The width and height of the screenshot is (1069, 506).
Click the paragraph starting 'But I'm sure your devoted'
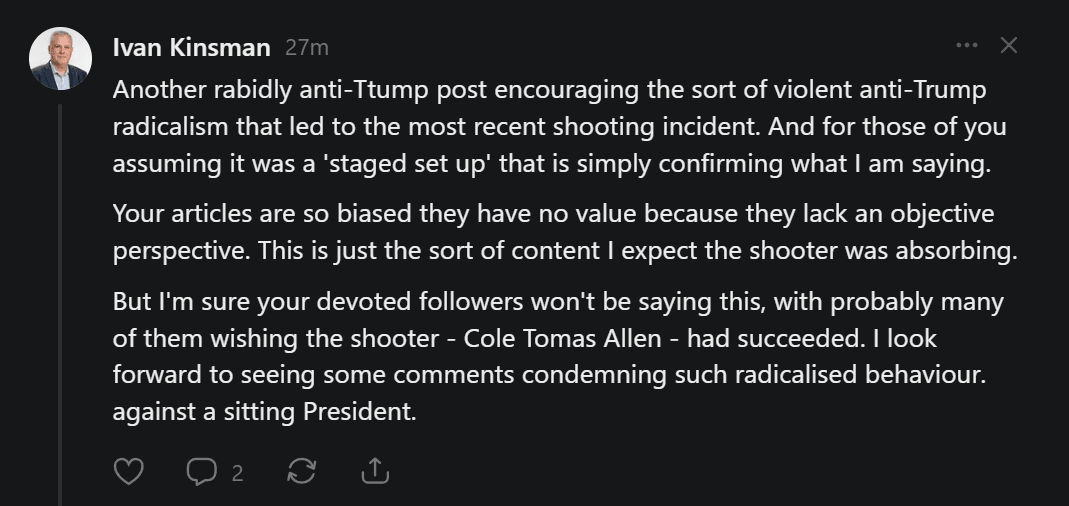tap(558, 356)
